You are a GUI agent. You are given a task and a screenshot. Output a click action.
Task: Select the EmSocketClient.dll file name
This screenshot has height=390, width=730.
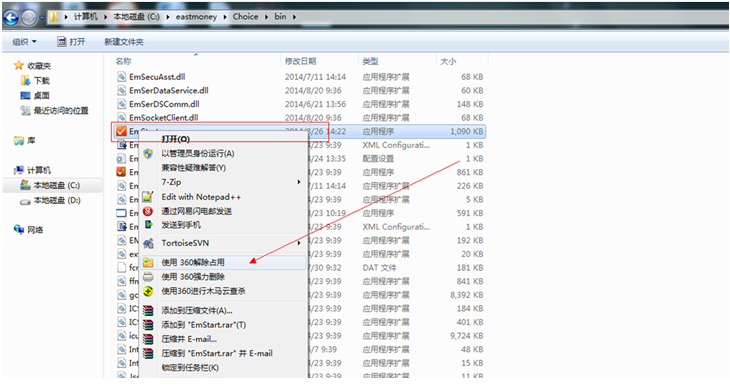163,118
